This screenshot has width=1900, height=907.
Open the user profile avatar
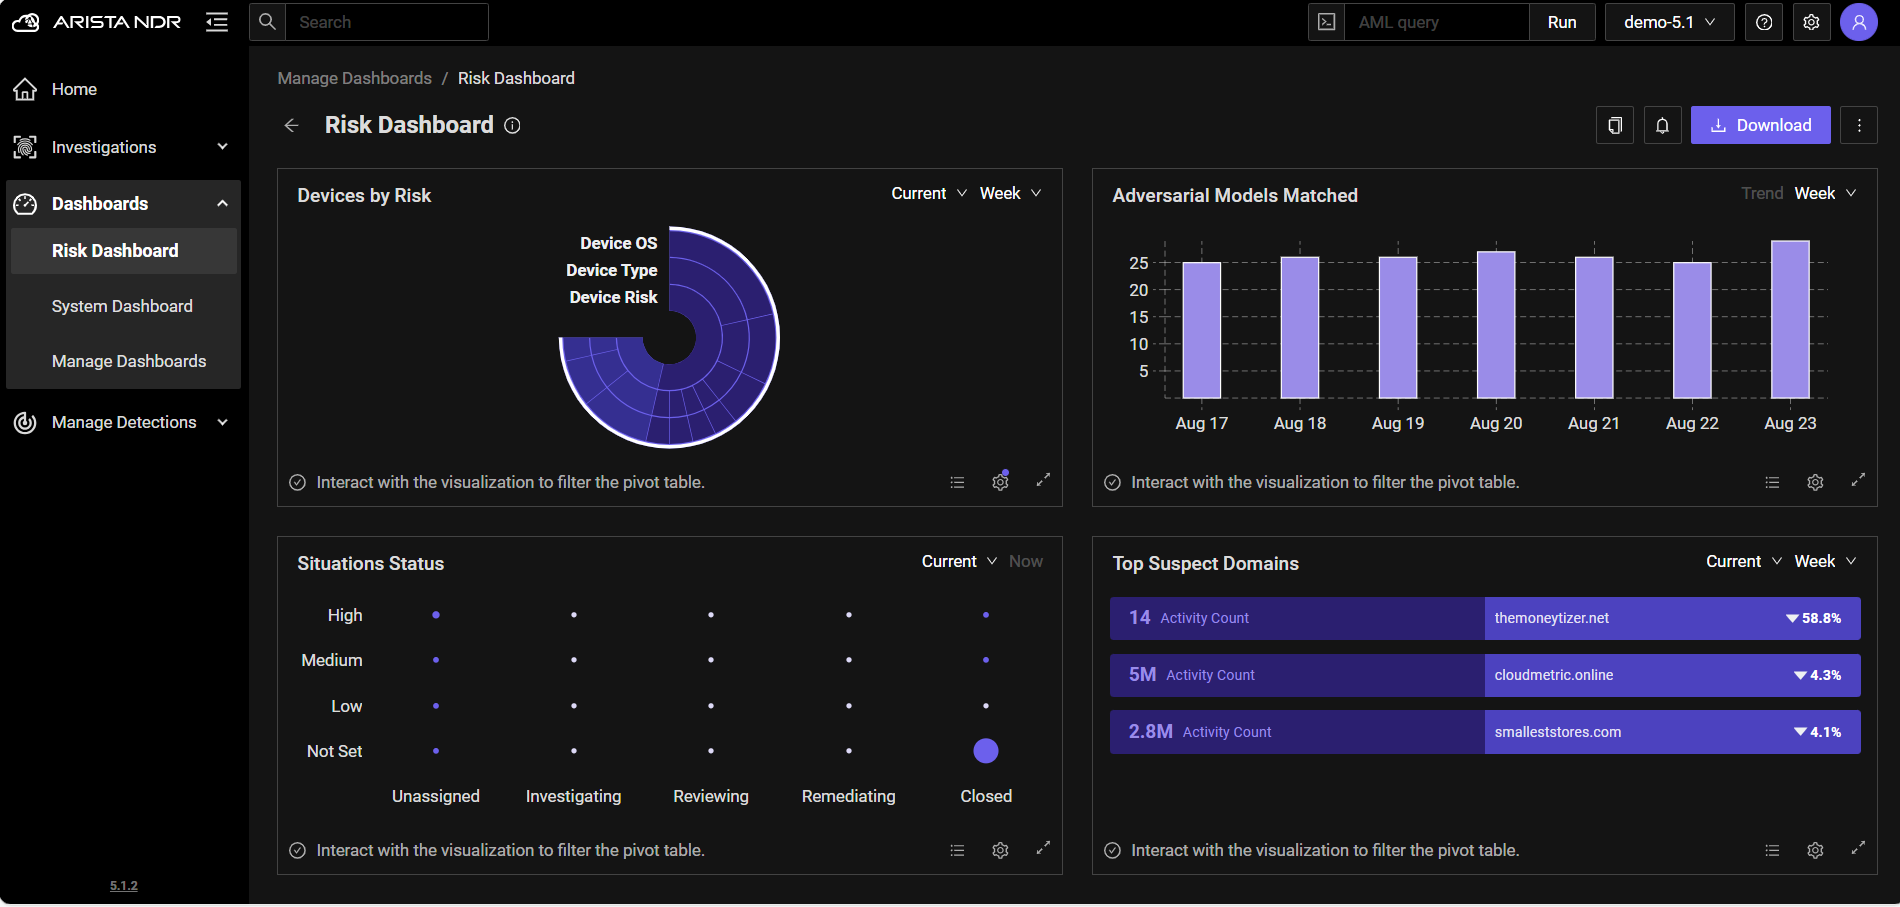[x=1858, y=22]
